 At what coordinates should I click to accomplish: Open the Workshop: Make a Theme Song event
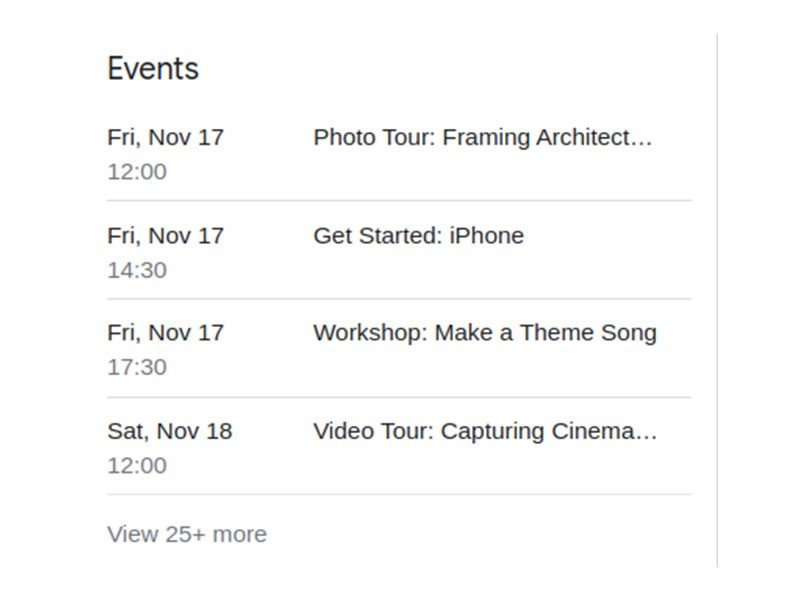(x=485, y=333)
